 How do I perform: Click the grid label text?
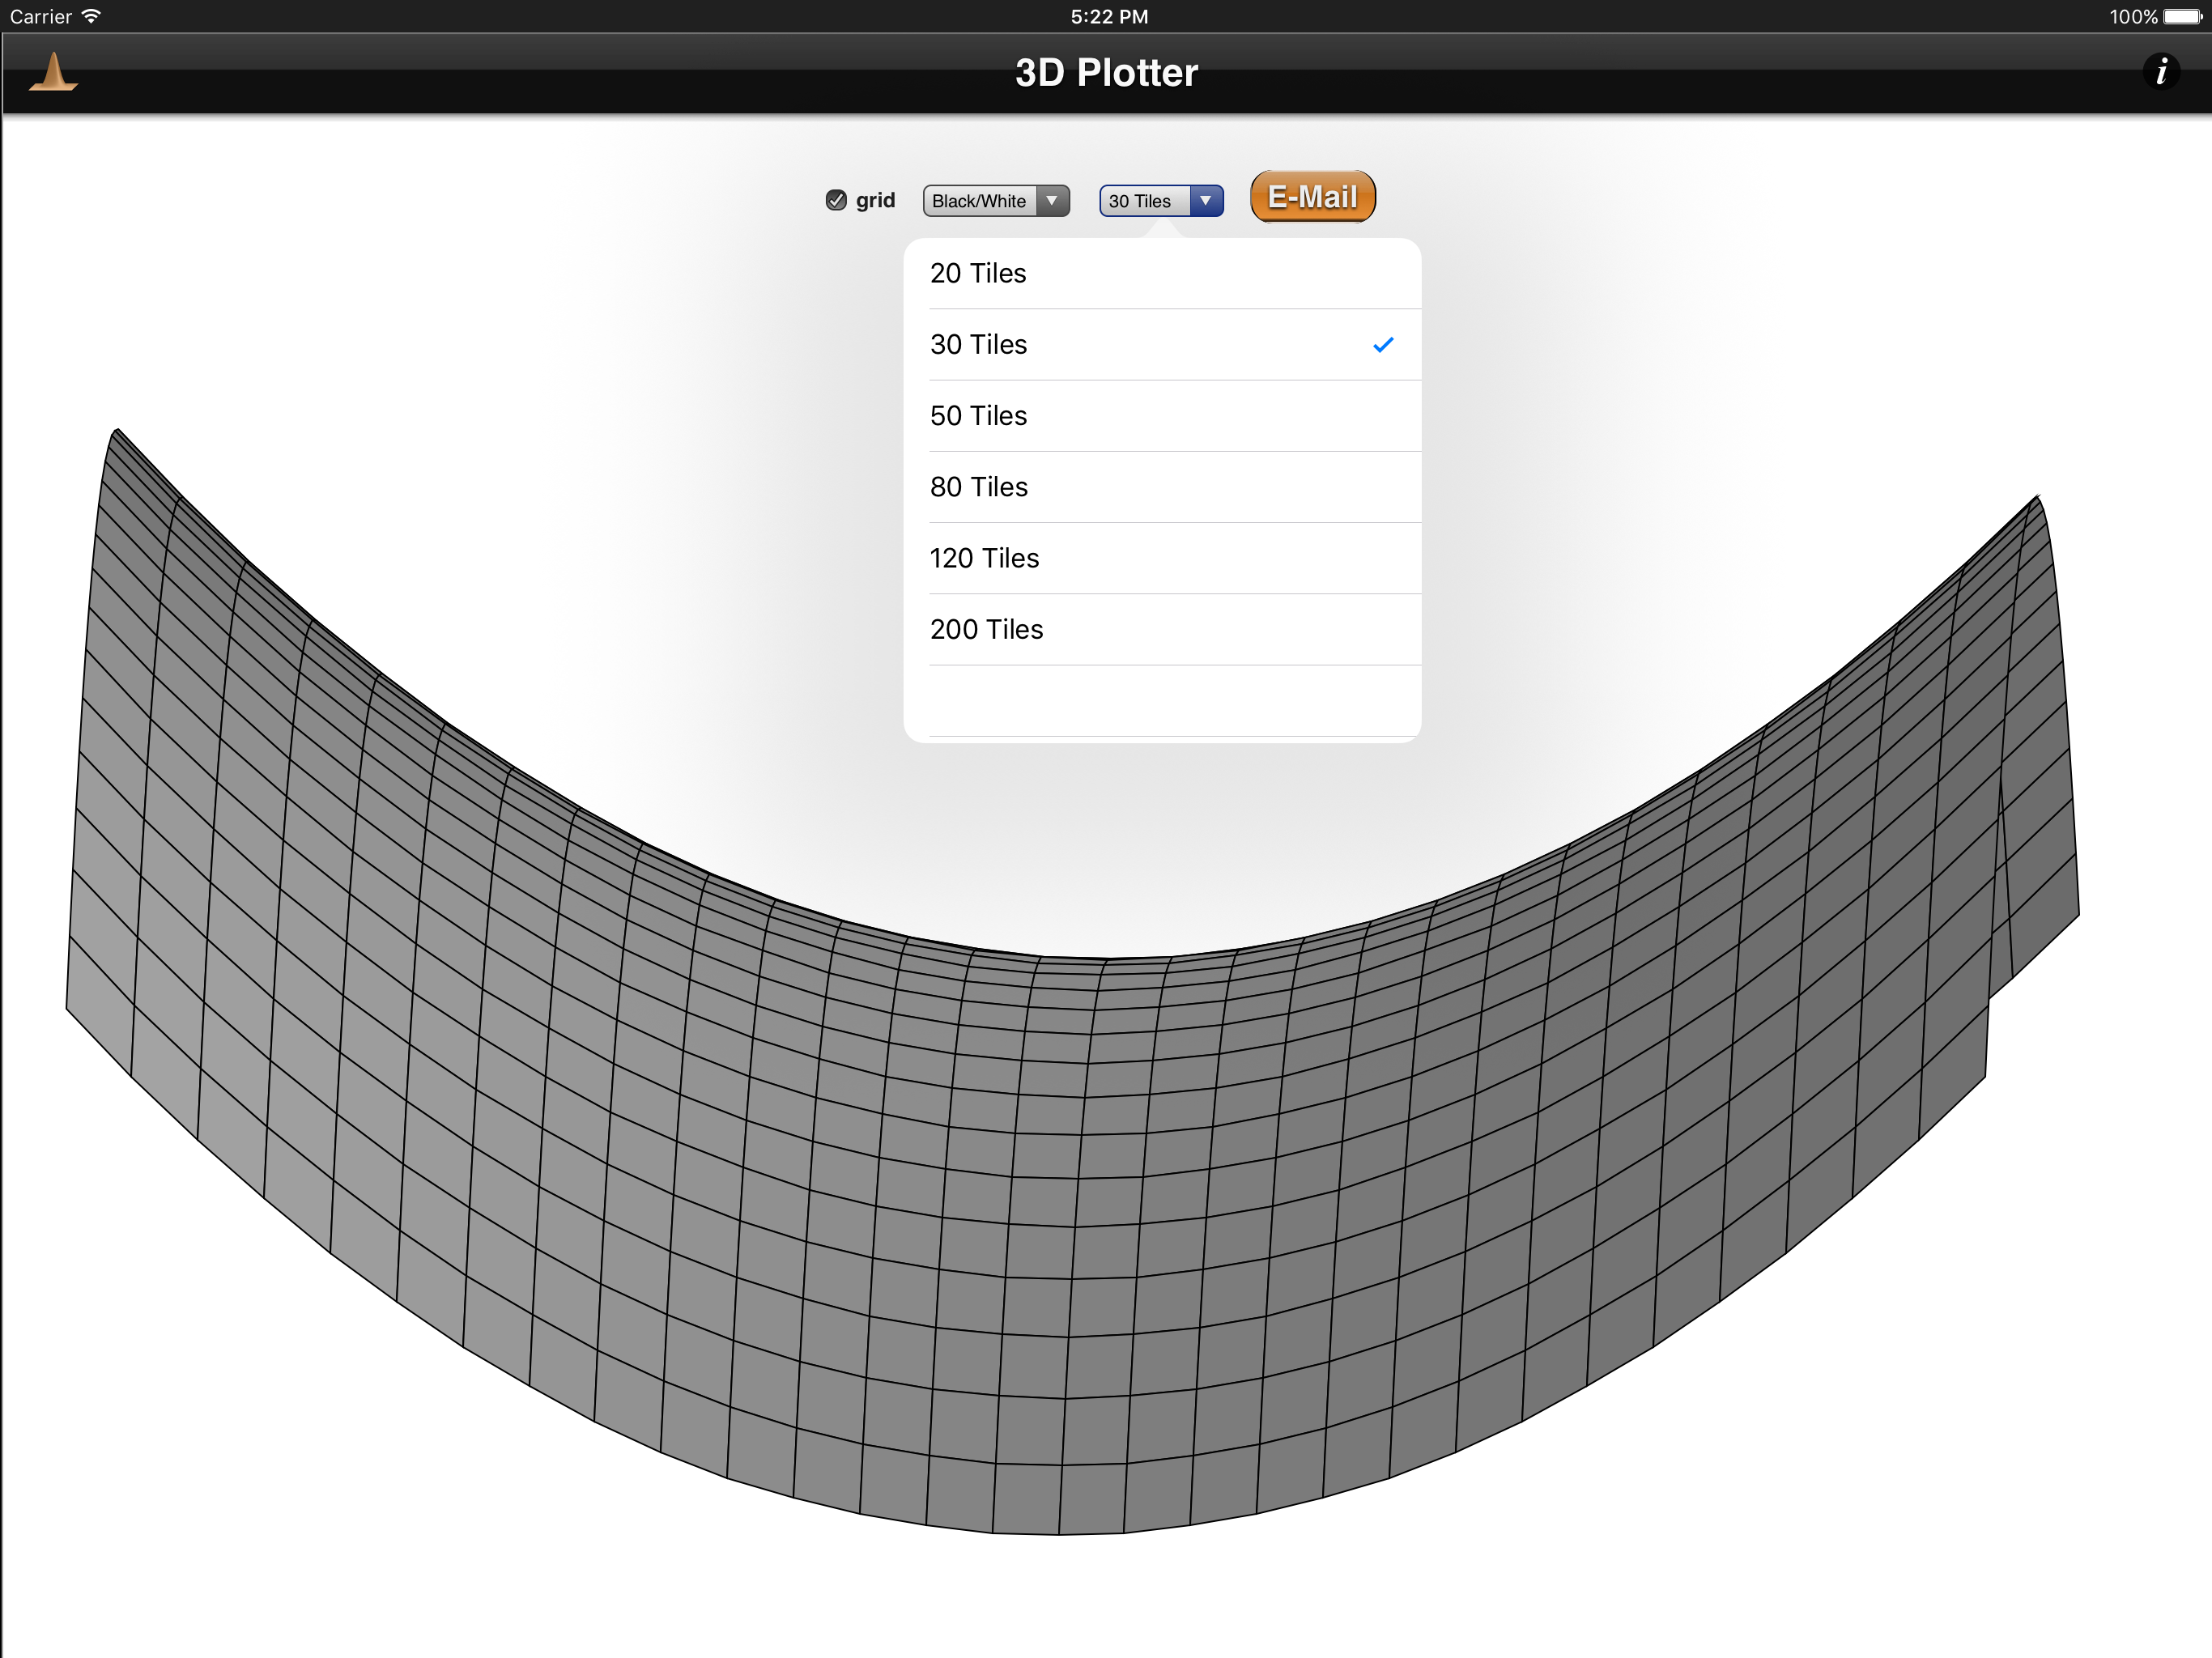[x=875, y=201]
